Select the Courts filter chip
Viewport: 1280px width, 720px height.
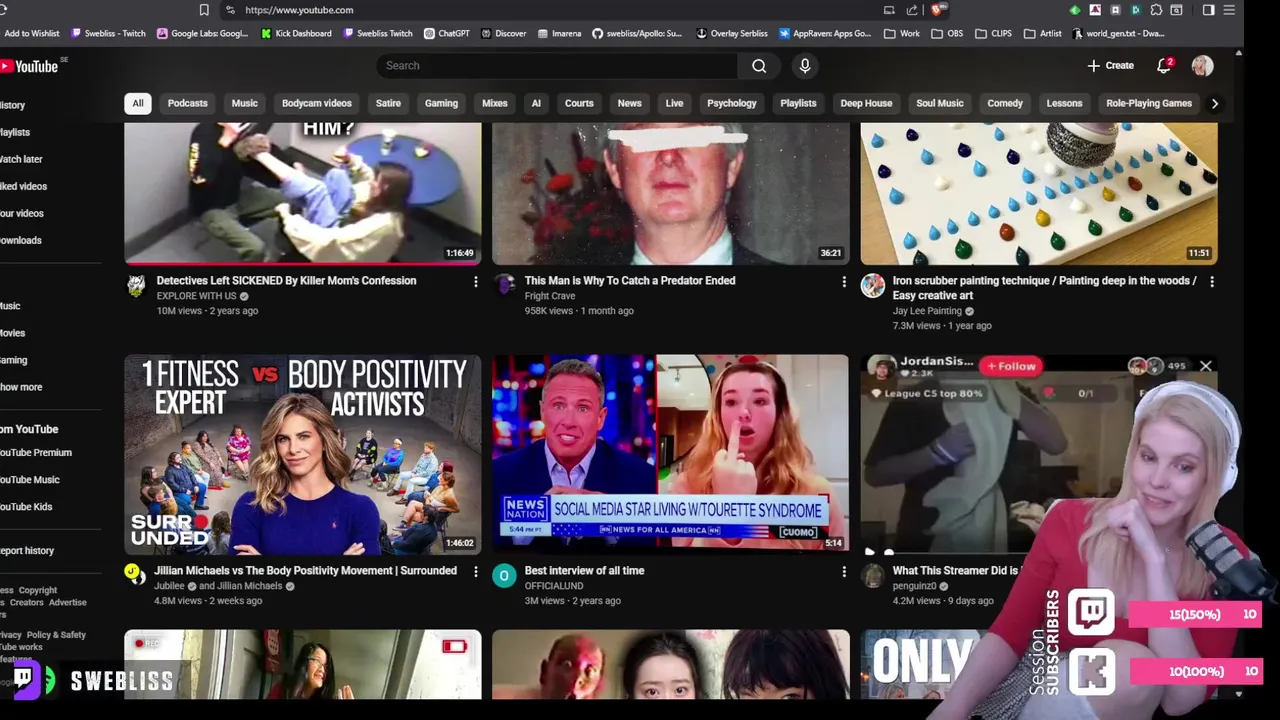tap(579, 103)
